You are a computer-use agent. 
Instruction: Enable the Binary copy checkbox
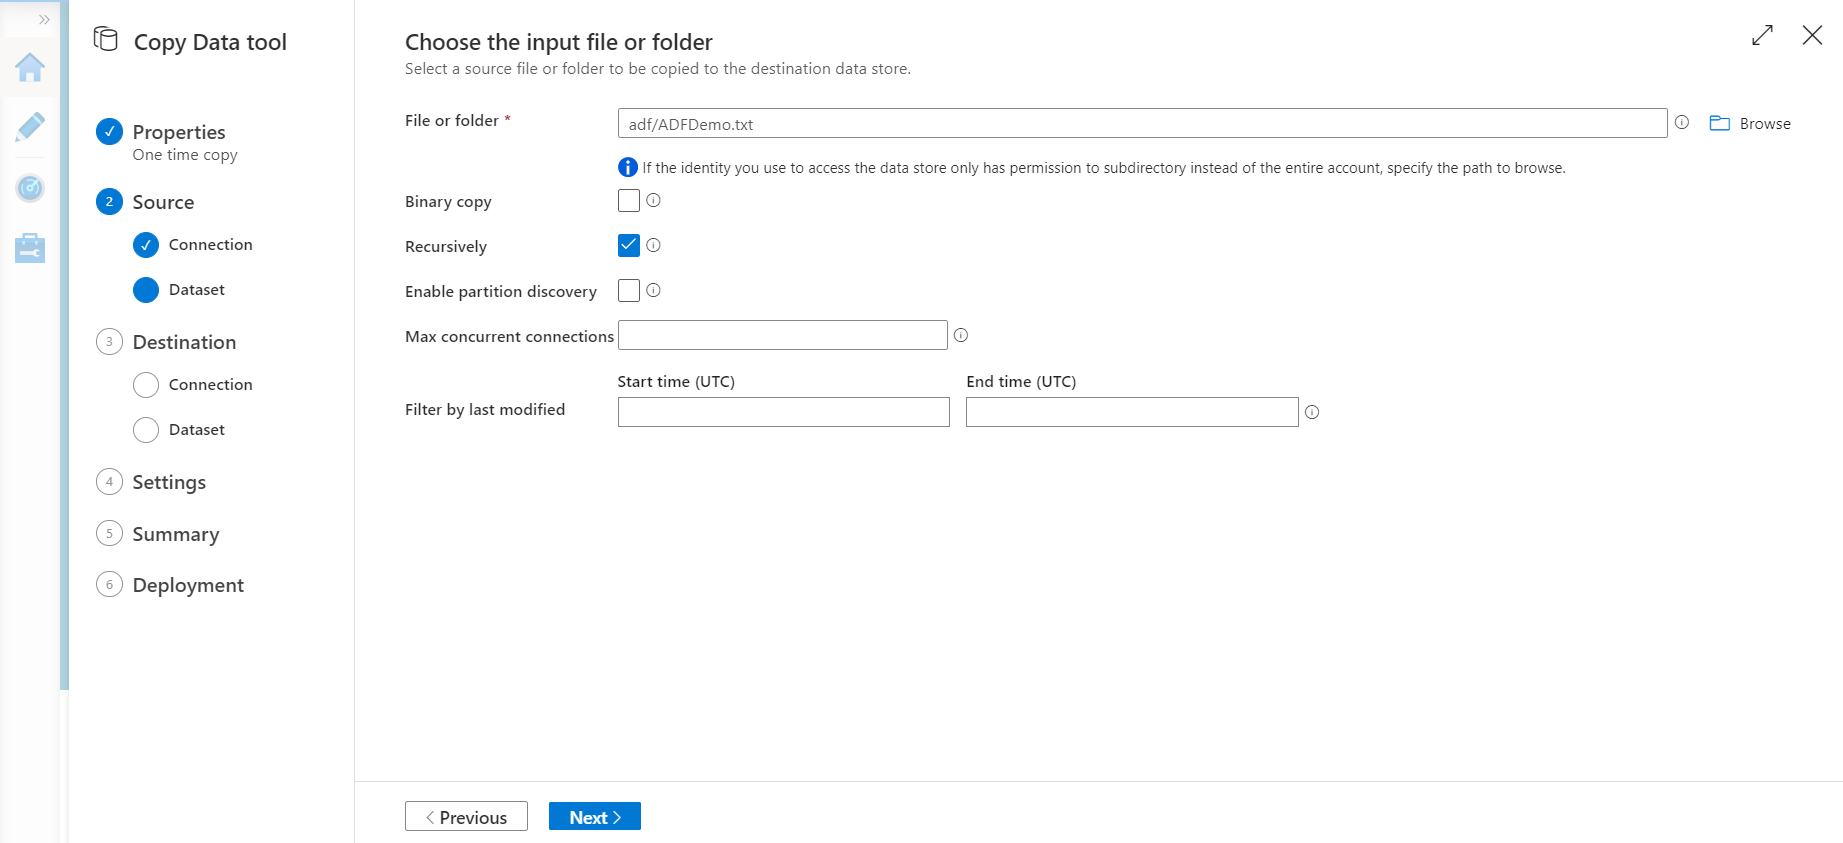[628, 200]
